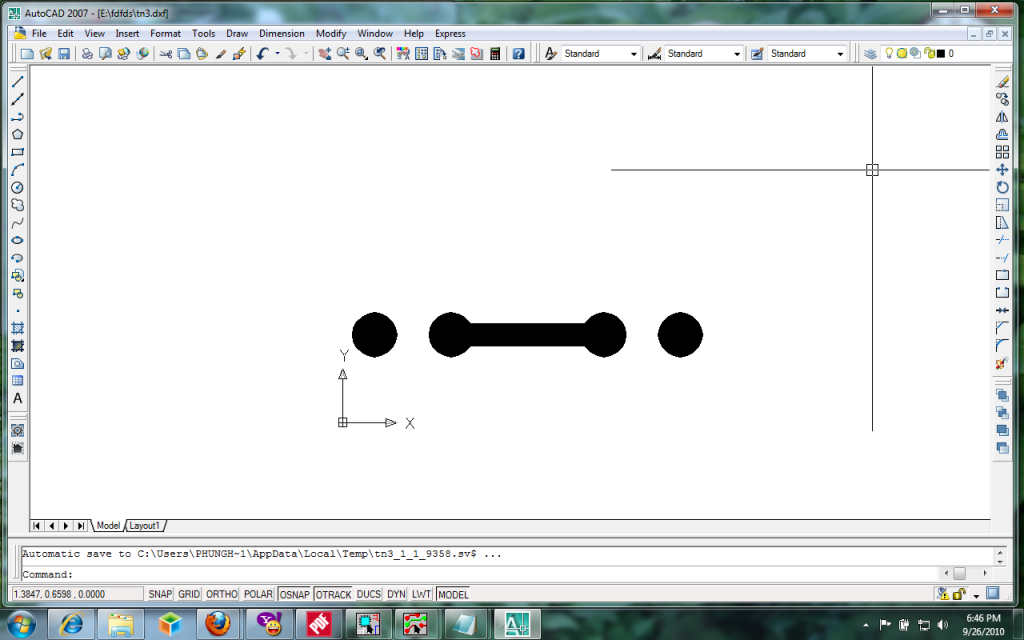
Task: Click the Save icon in Standard toolbar
Action: pyautogui.click(x=64, y=54)
